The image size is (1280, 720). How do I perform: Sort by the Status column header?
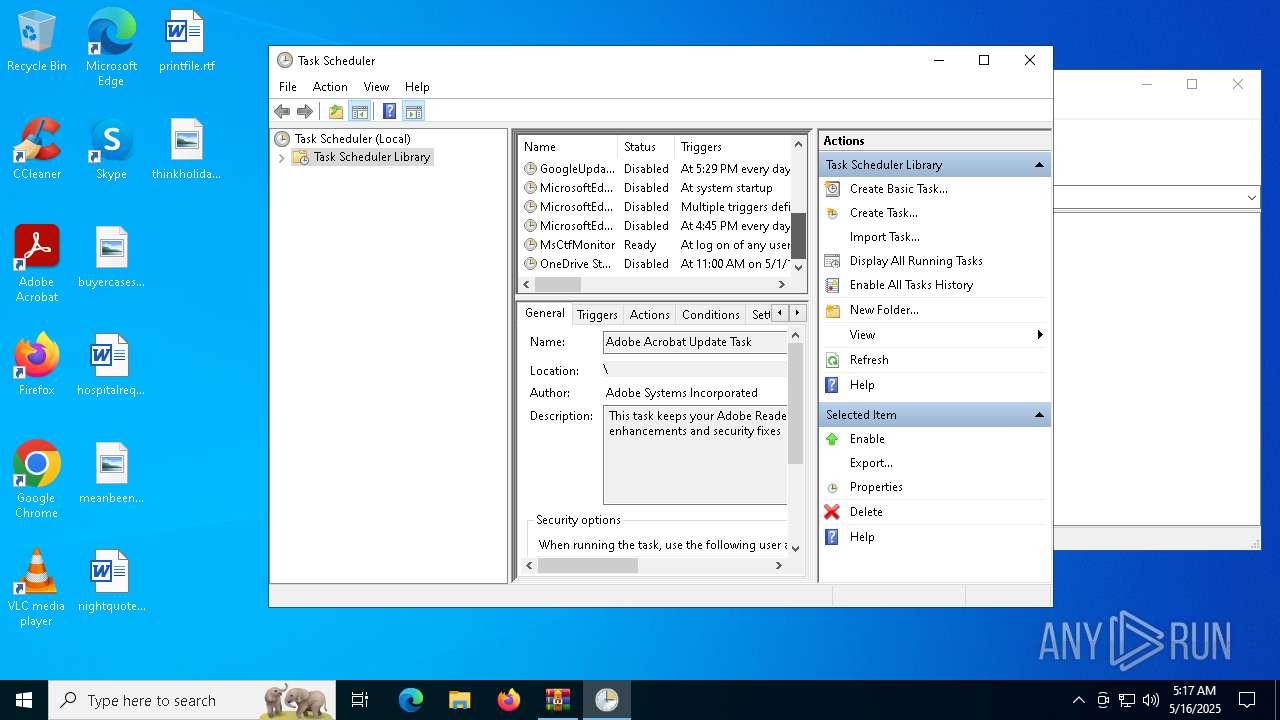(646, 147)
